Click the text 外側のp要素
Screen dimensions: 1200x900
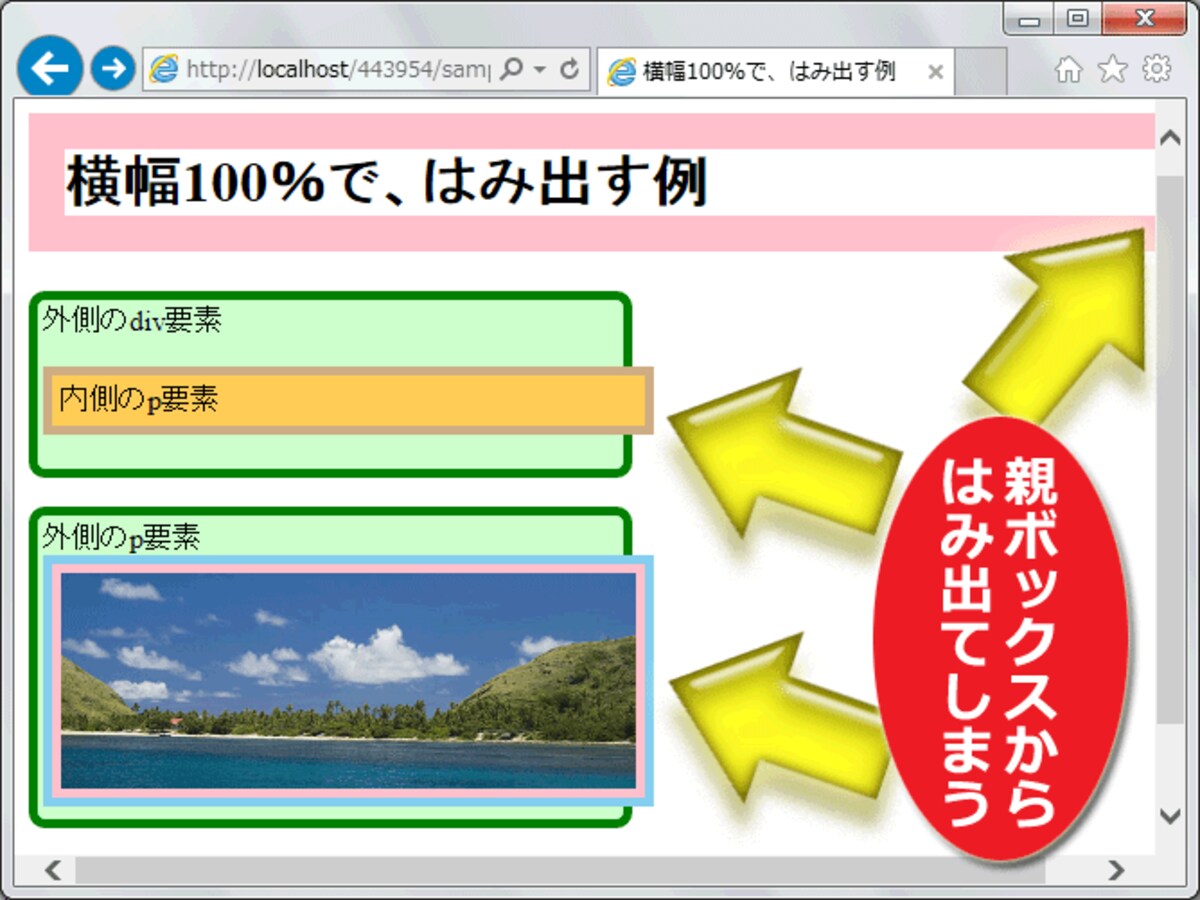[x=121, y=537]
